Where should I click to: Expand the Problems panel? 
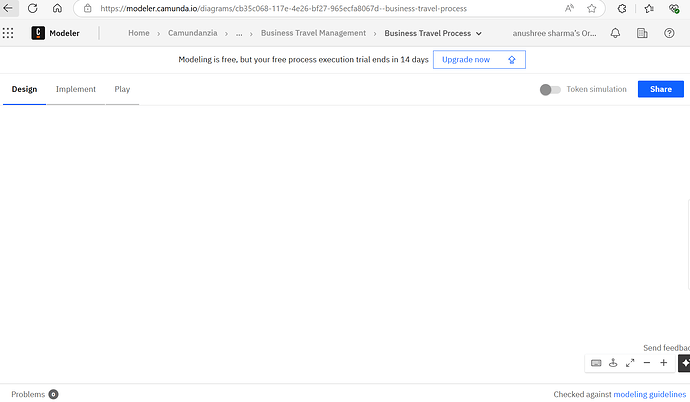tap(34, 394)
